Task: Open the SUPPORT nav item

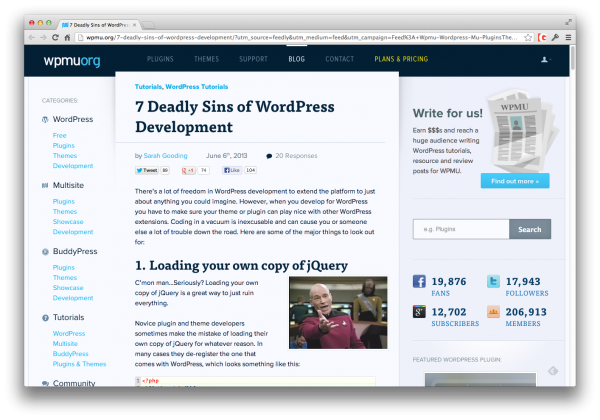Action: [x=253, y=59]
